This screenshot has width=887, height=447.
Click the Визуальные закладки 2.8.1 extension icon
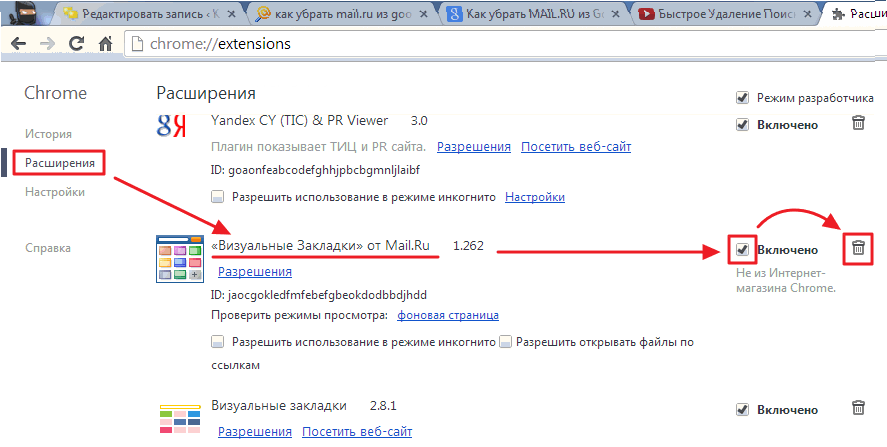pyautogui.click(x=180, y=419)
